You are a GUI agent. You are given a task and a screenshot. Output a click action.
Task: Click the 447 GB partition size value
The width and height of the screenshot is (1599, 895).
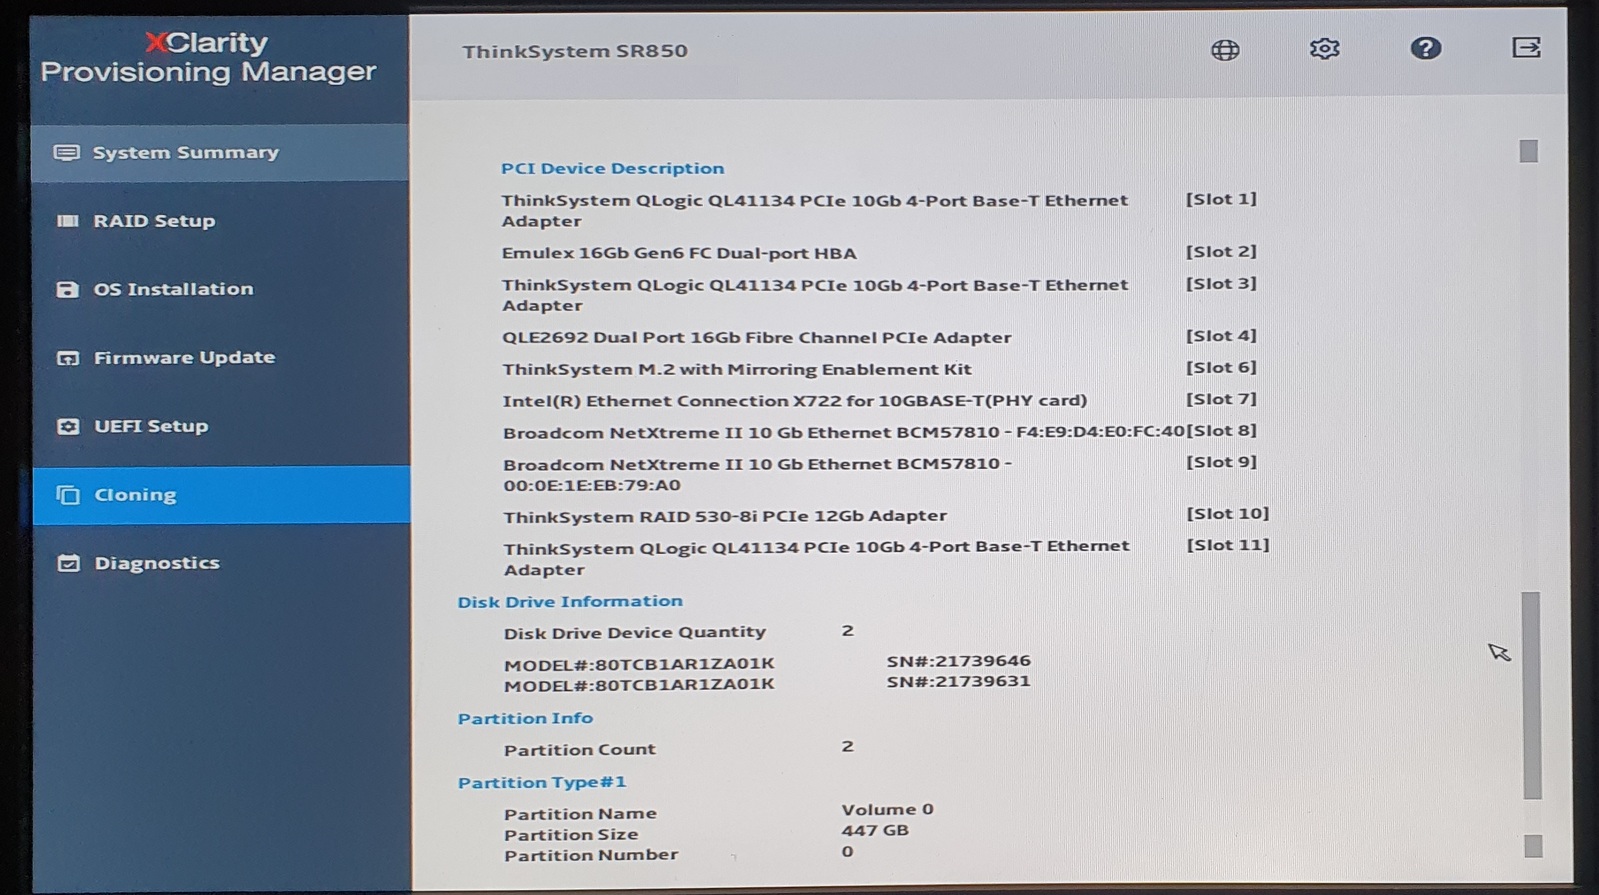[x=875, y=831]
